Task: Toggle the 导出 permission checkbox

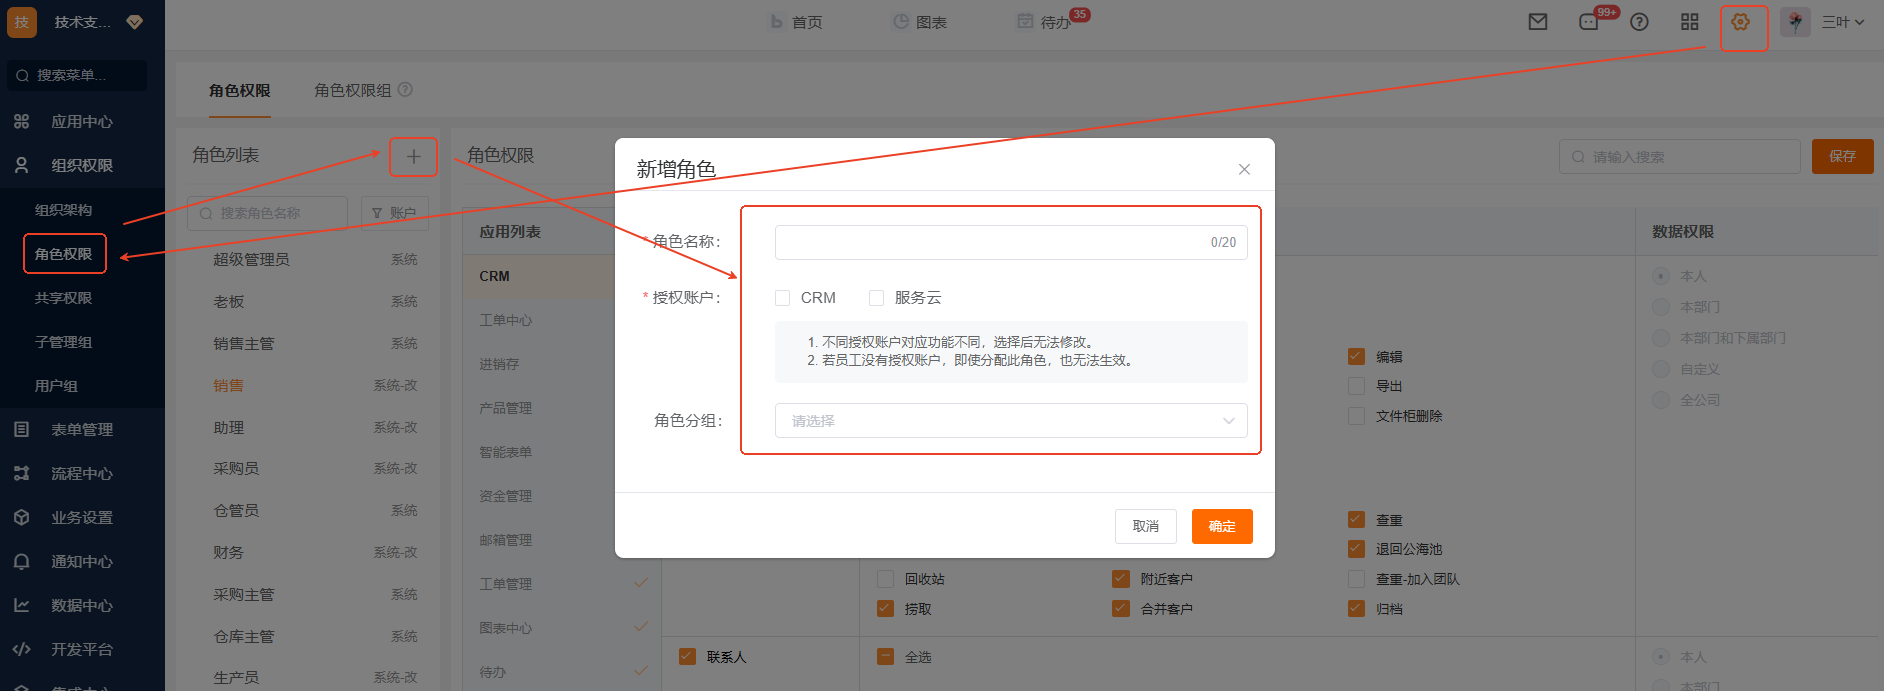Action: point(1357,386)
